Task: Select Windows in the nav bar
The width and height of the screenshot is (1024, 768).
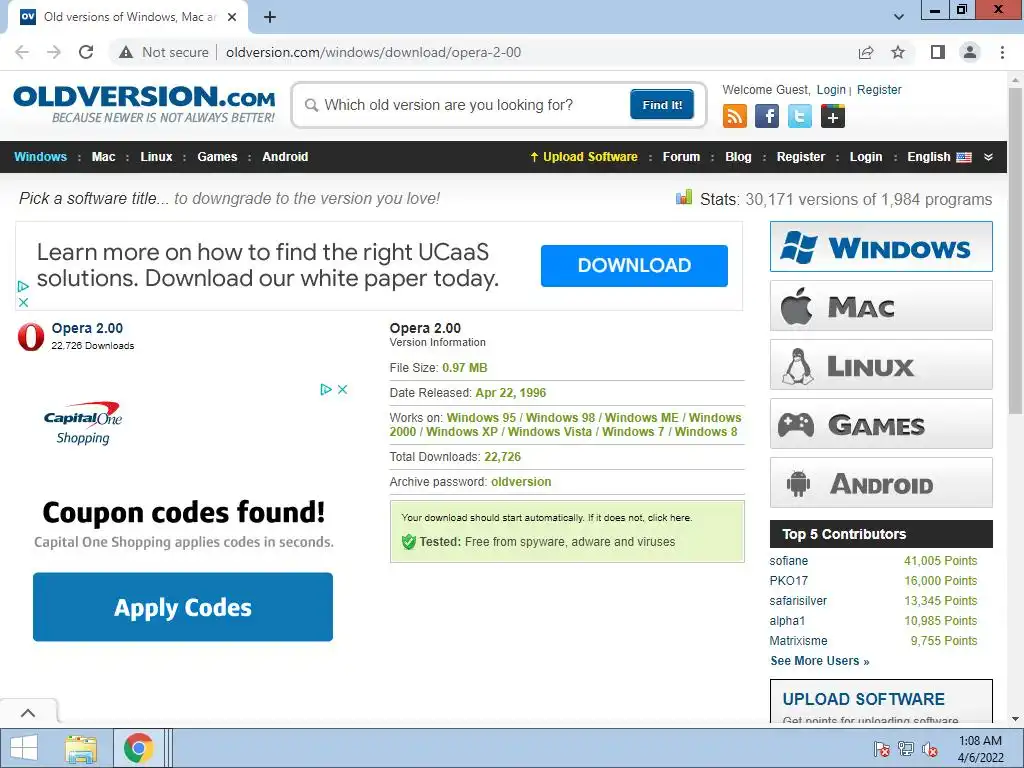Action: (40, 157)
